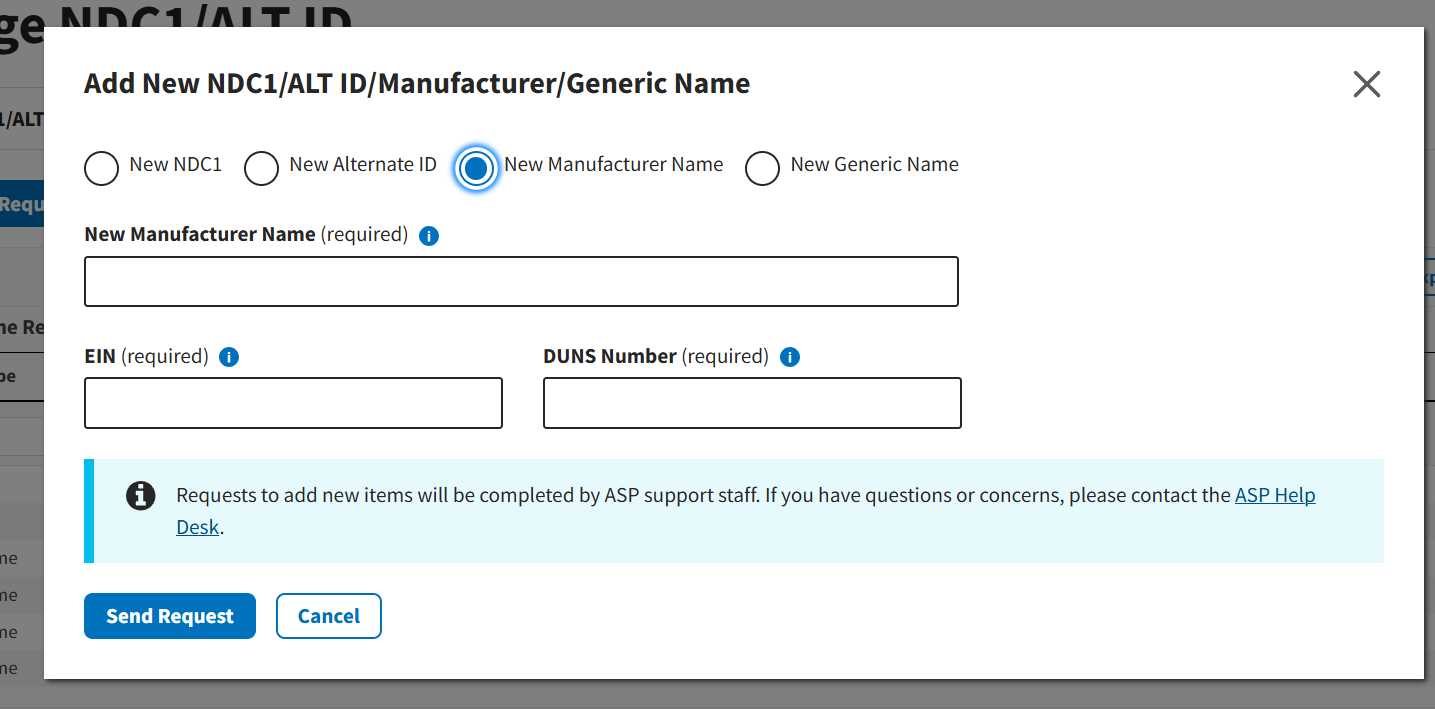Click the dialog title heading text
This screenshot has width=1435, height=709.
417,83
